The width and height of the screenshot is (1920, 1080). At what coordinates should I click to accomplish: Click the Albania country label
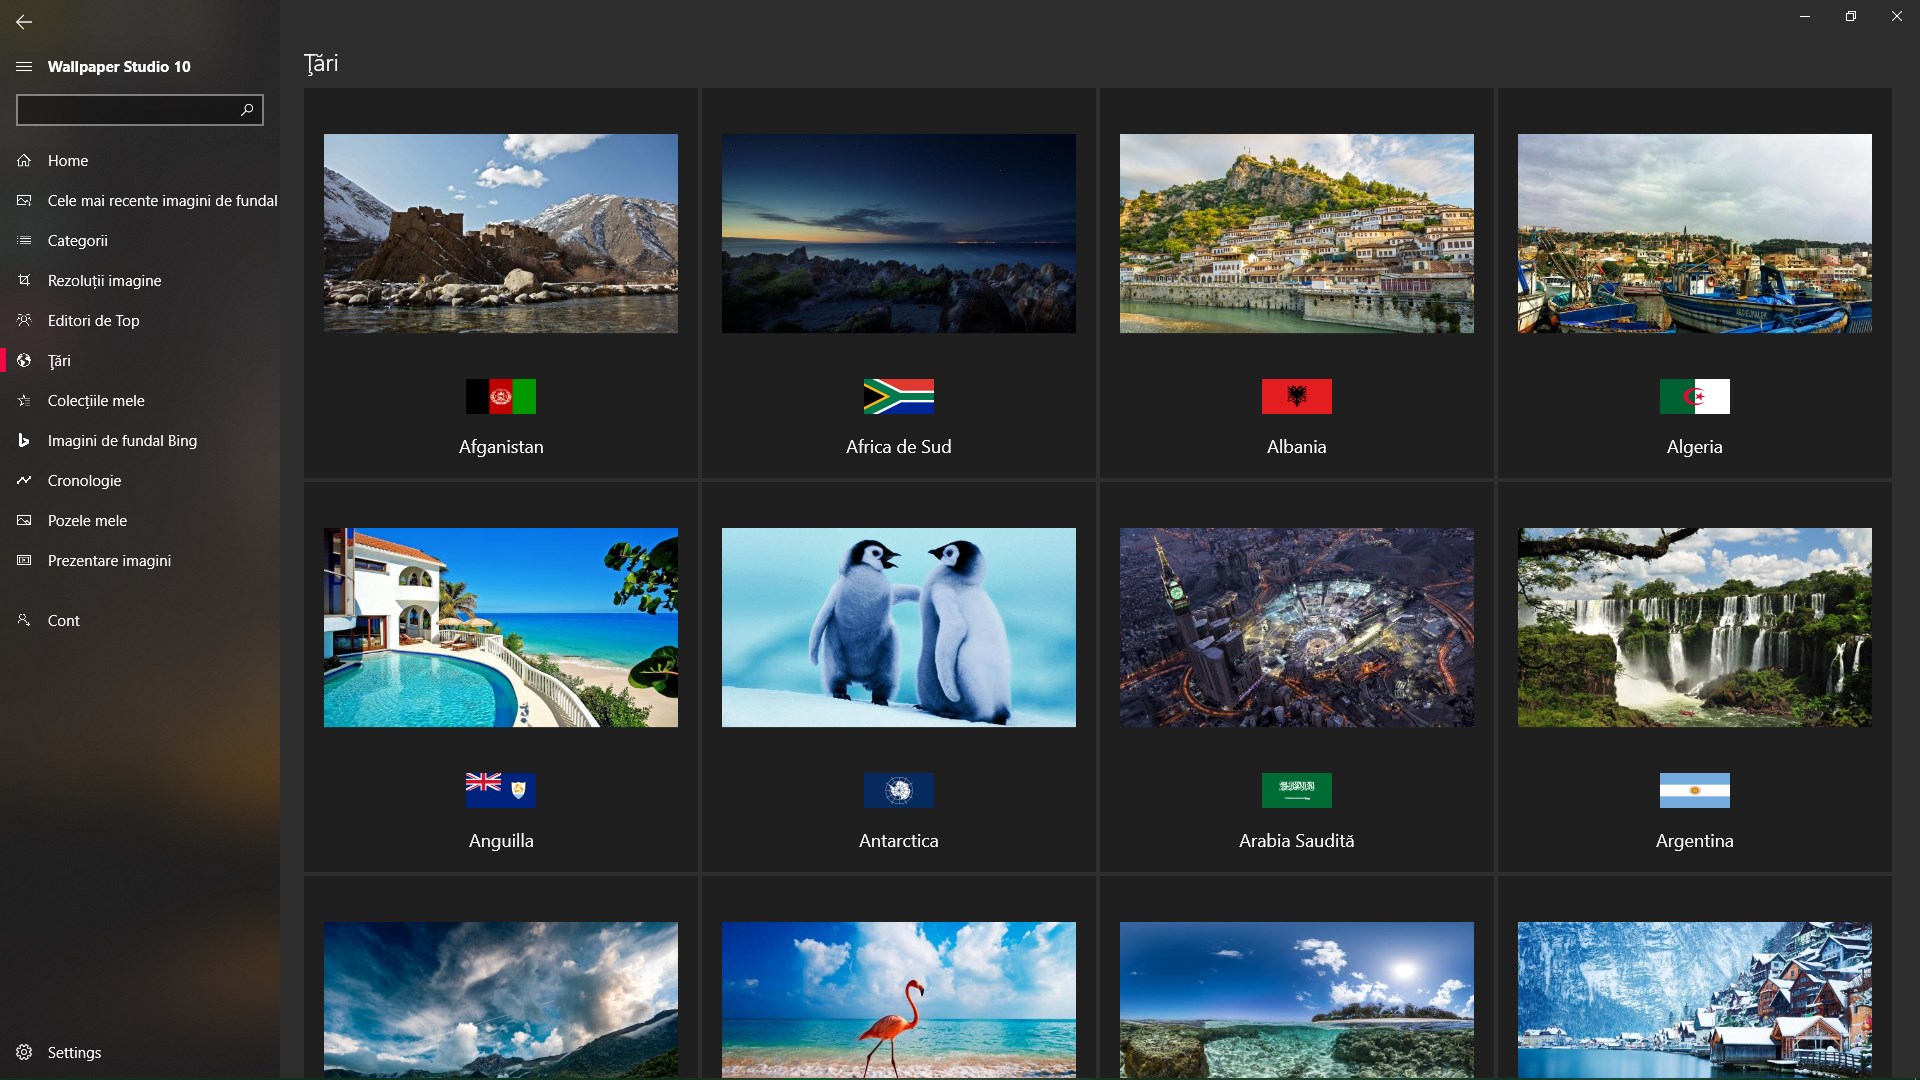[x=1296, y=447]
